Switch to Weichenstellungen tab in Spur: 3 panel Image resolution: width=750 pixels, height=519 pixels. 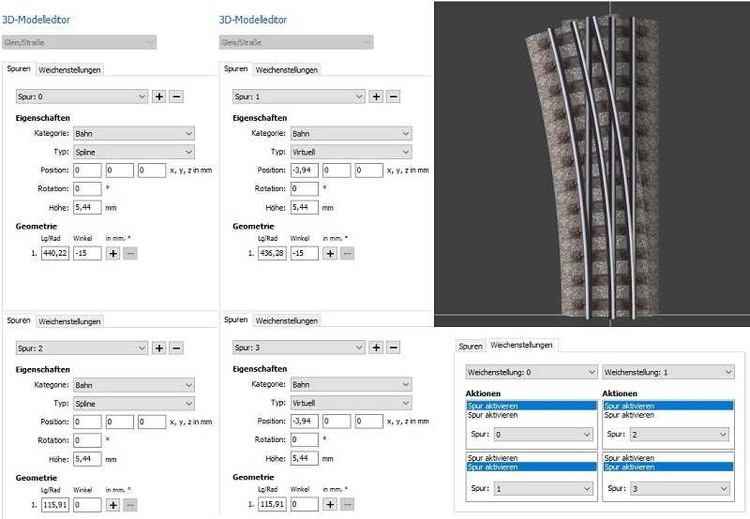[287, 320]
